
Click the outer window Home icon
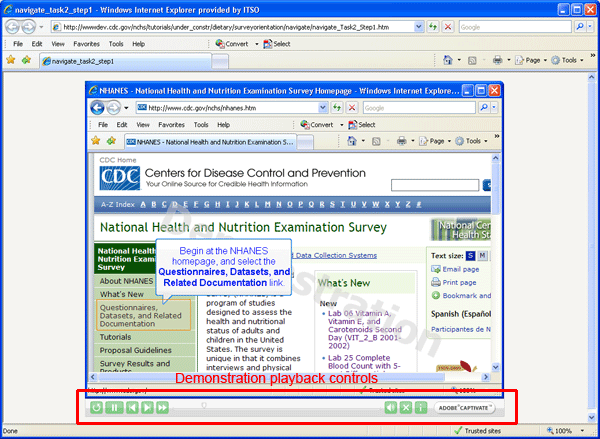[x=448, y=60]
